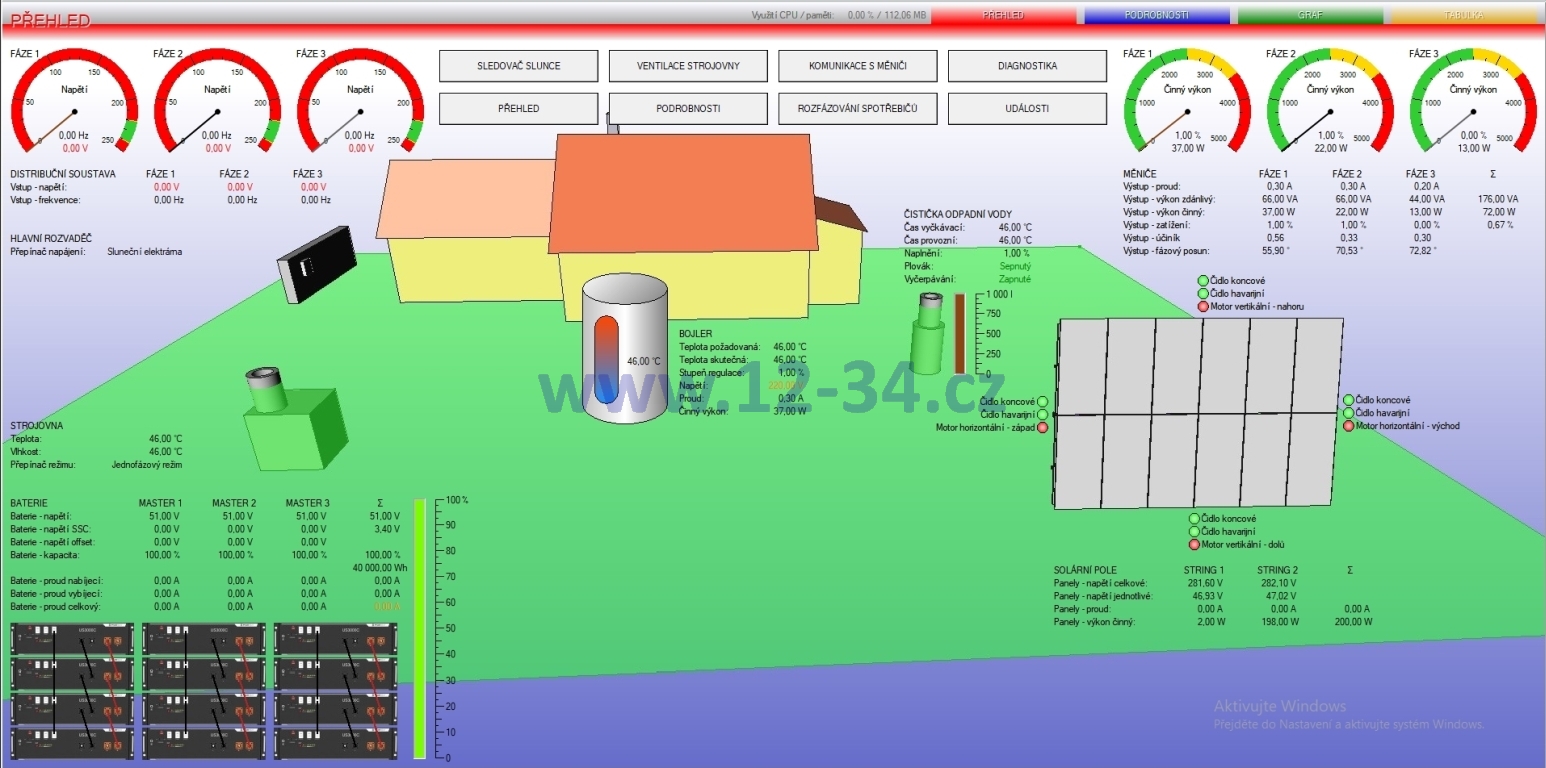Click the VENTILACE STROJOVNY button
This screenshot has width=1546, height=768.
pyautogui.click(x=688, y=66)
